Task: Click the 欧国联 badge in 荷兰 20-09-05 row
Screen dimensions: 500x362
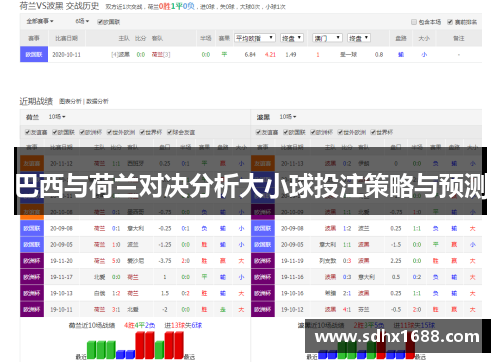Action: point(32,245)
